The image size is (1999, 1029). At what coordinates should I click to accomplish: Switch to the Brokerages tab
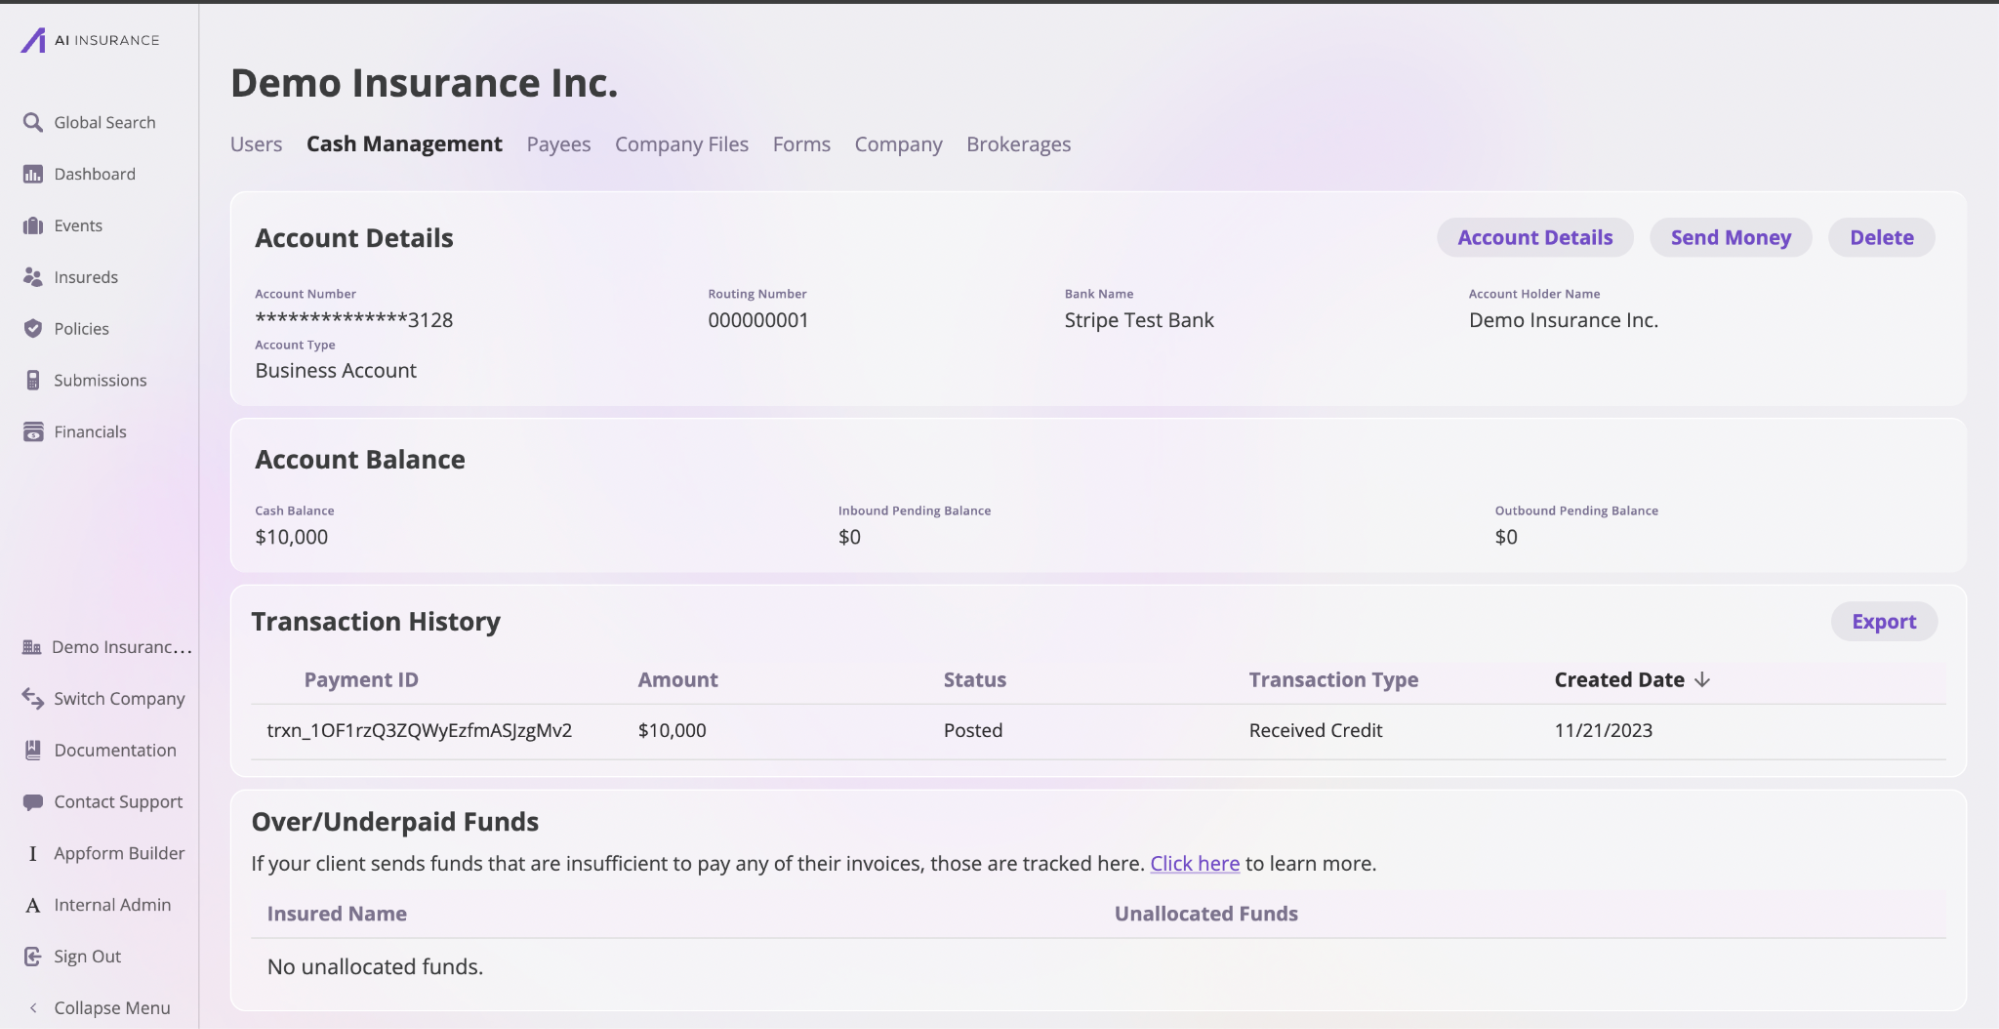1019,144
